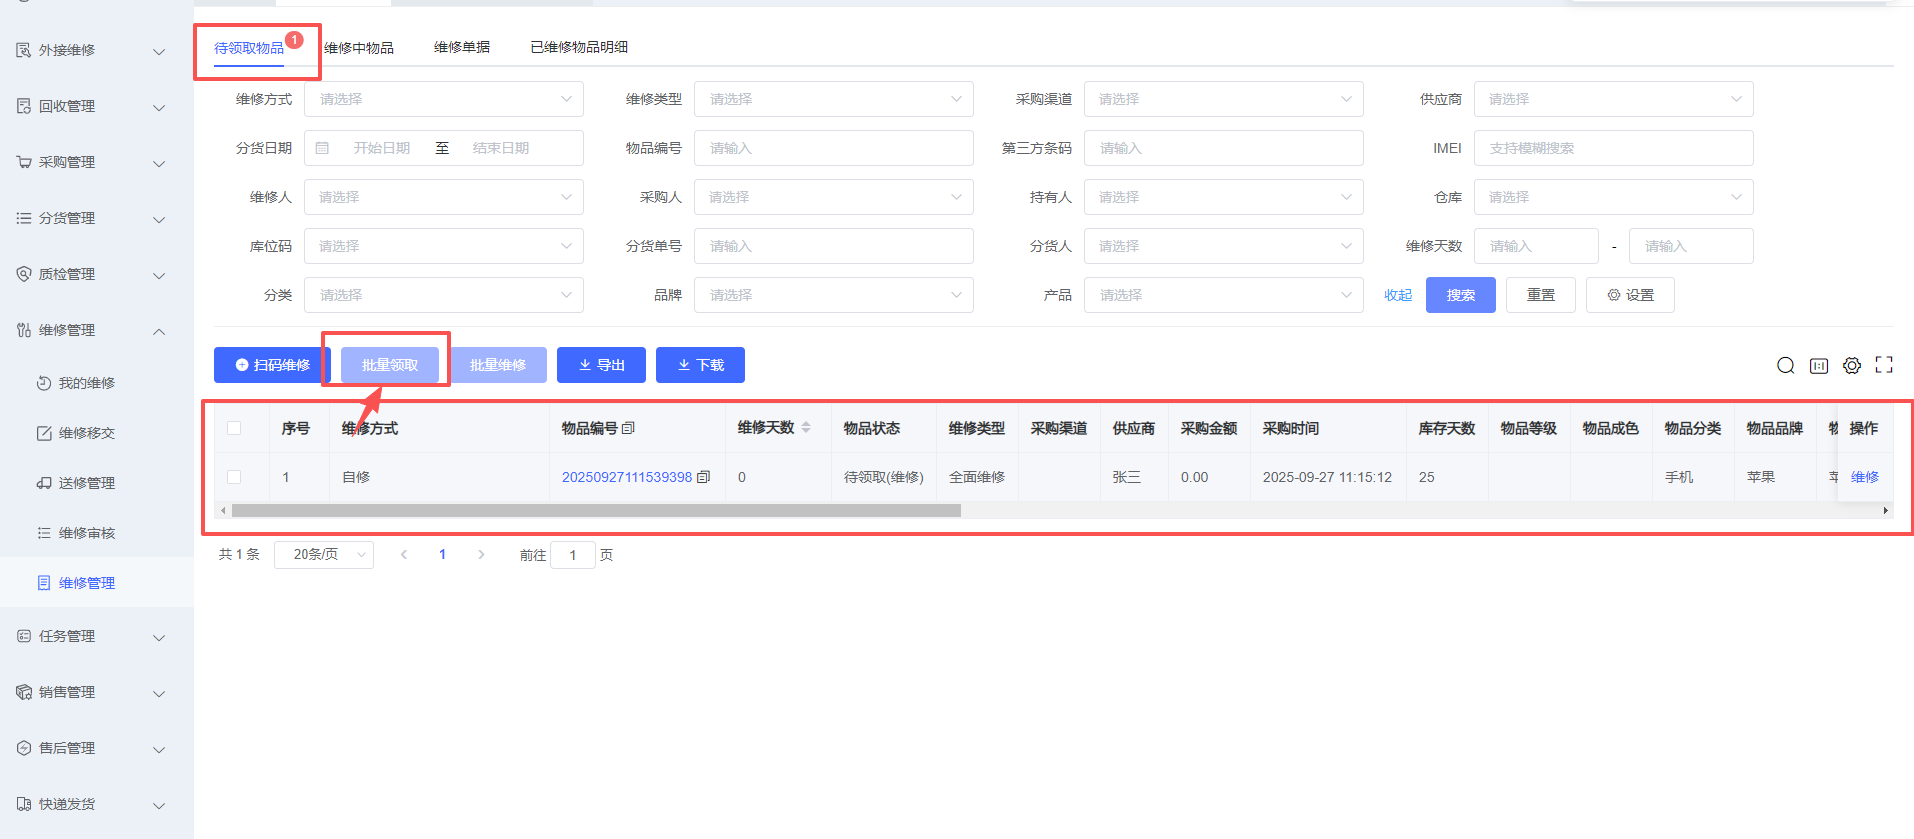Click the table horizontal scrollbar
The width and height of the screenshot is (1914, 839).
tap(596, 511)
